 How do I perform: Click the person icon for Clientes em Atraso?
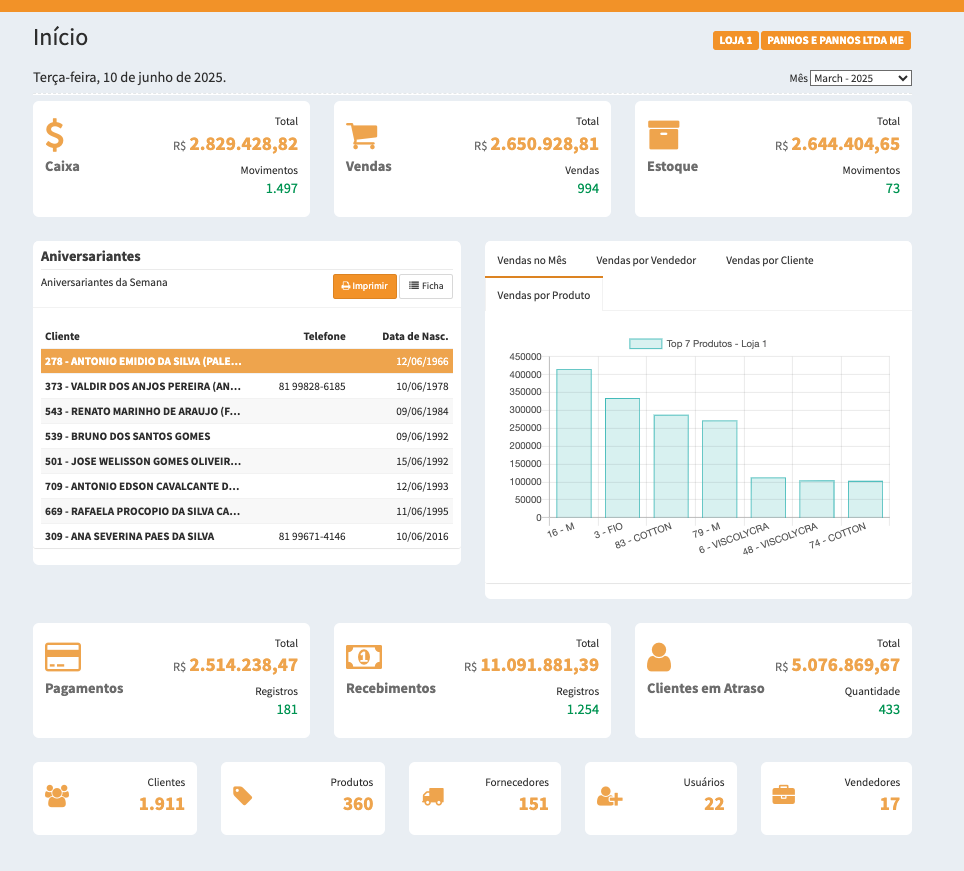[x=659, y=657]
